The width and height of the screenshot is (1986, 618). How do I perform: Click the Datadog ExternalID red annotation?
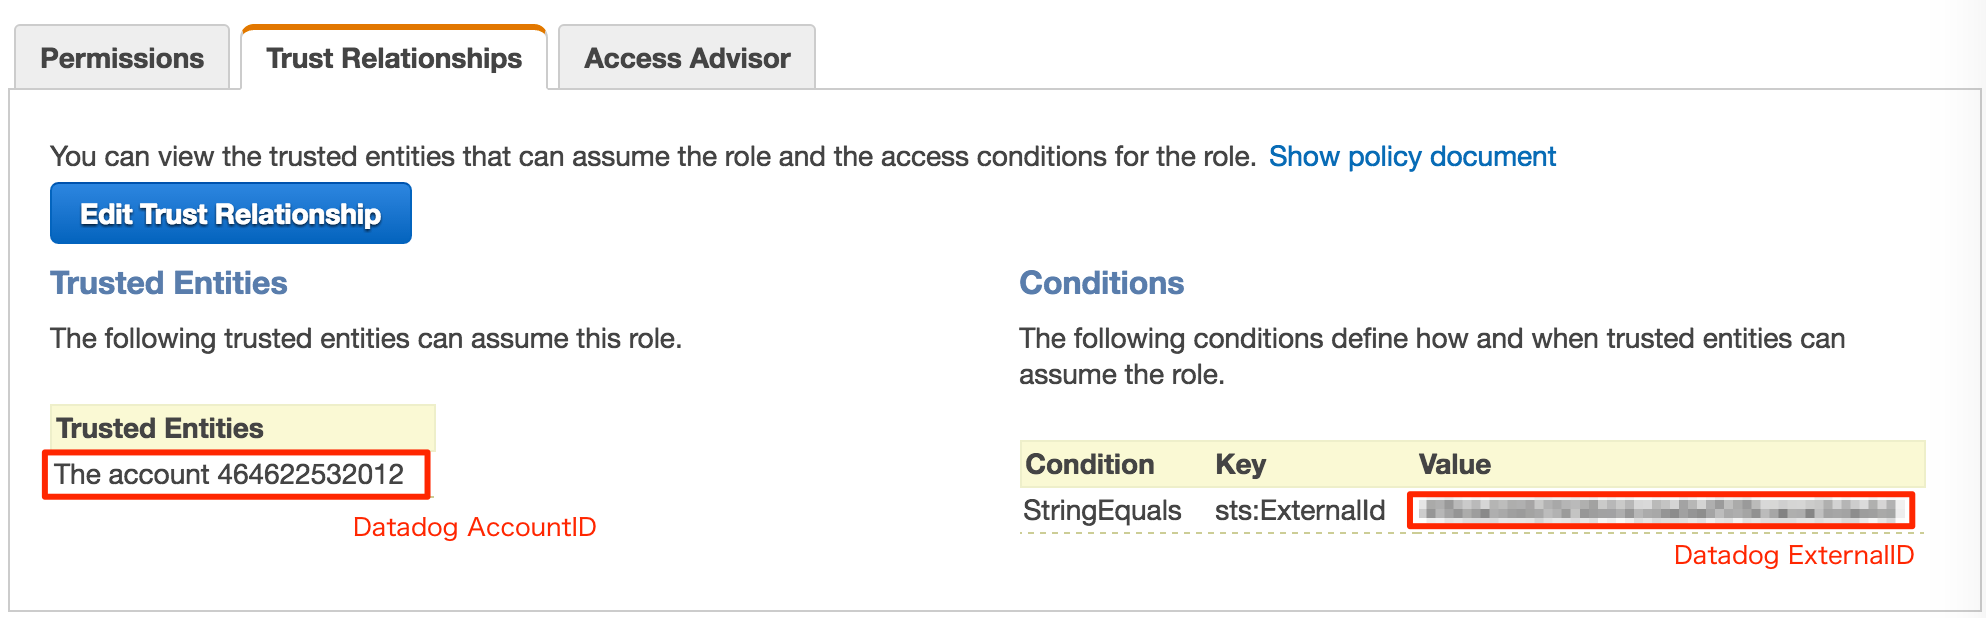[1793, 555]
